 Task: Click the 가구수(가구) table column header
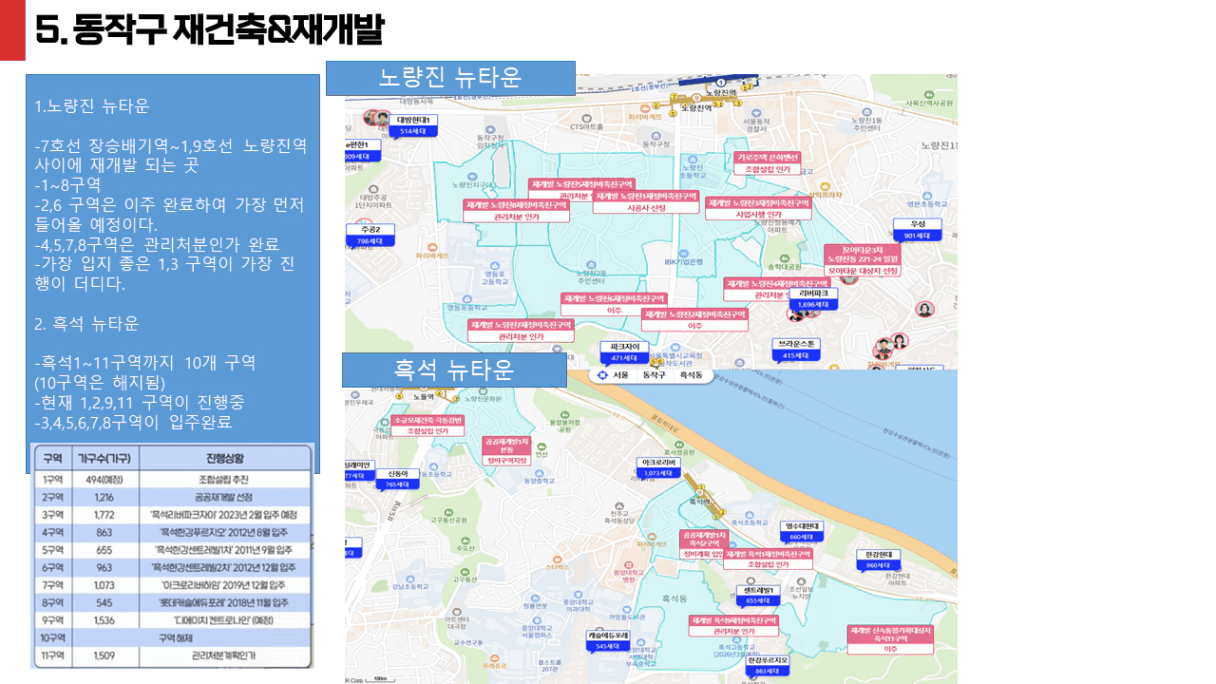coord(103,456)
